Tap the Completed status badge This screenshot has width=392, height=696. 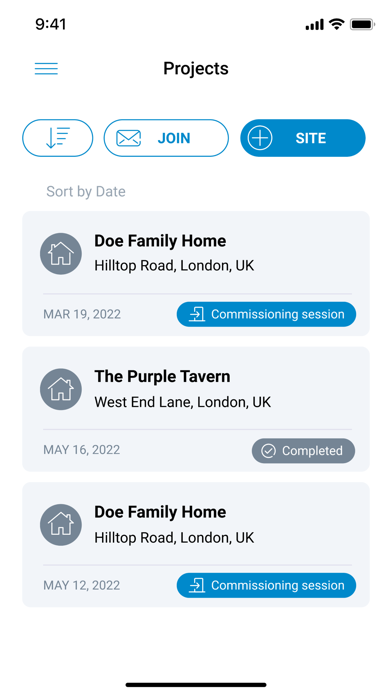tap(303, 451)
